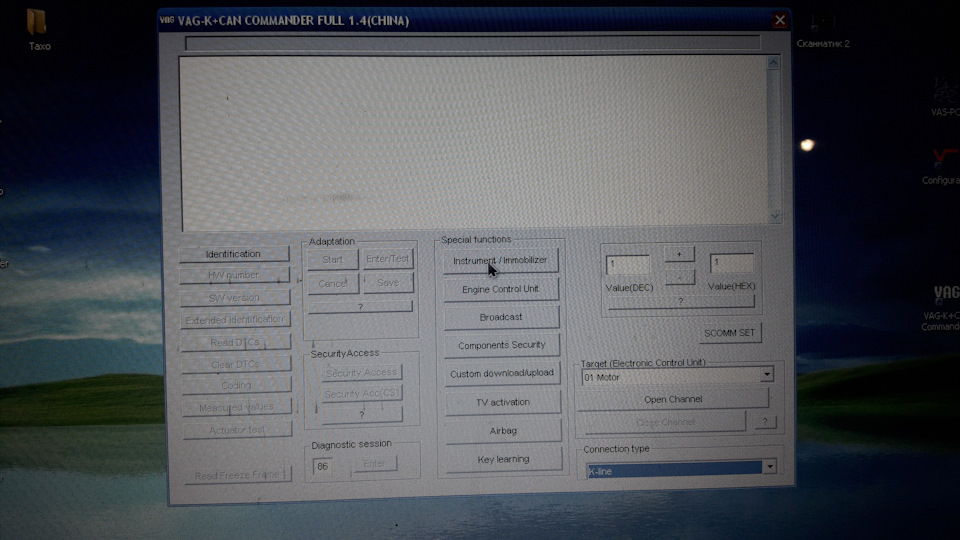Open the Configurator desktop shortcut
This screenshot has width=960, height=540.
[942, 167]
